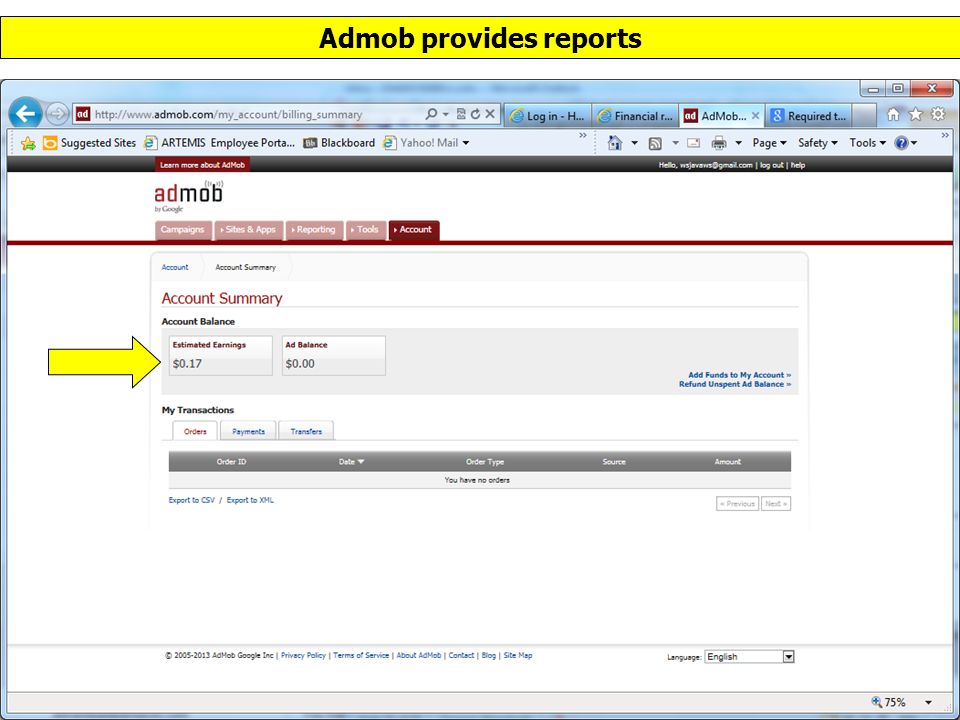Click the command bar Home icon
The height and width of the screenshot is (720, 960).
pyautogui.click(x=615, y=143)
